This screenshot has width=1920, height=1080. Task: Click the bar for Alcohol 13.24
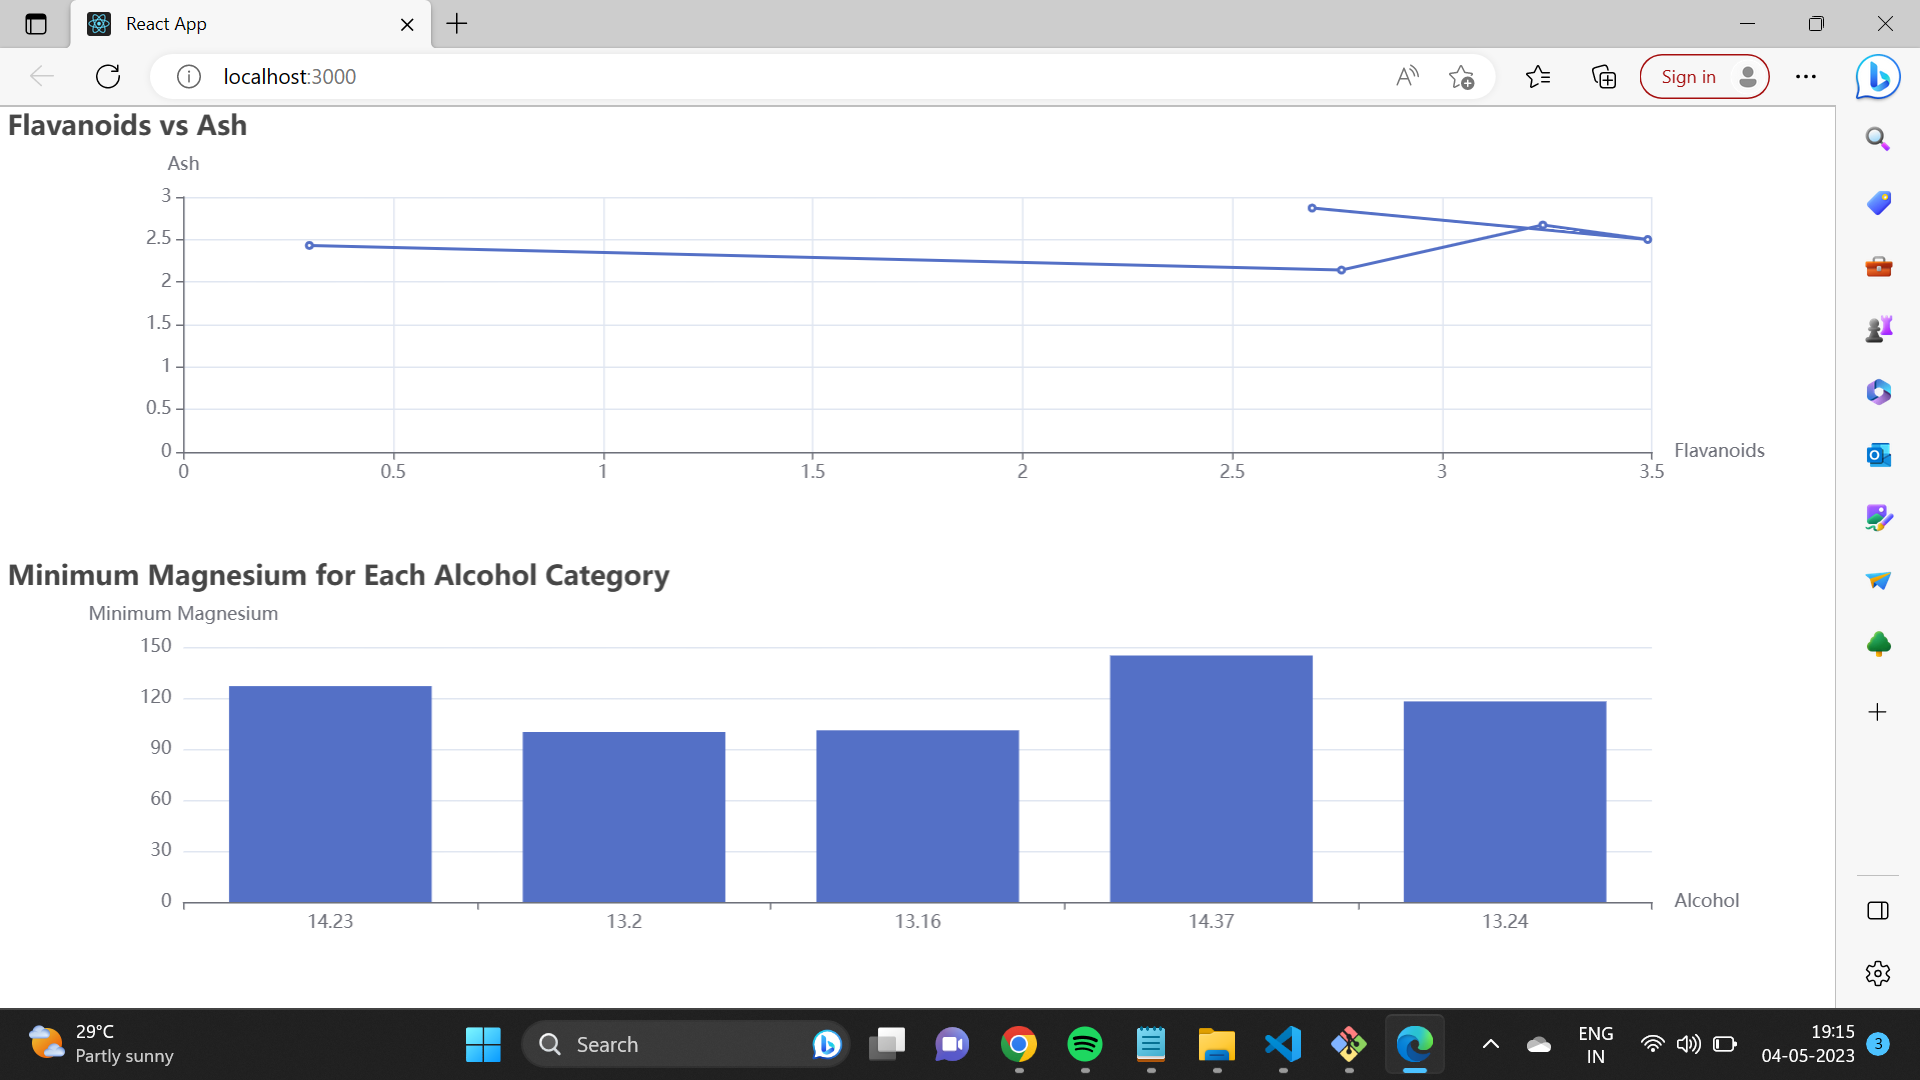coord(1505,802)
